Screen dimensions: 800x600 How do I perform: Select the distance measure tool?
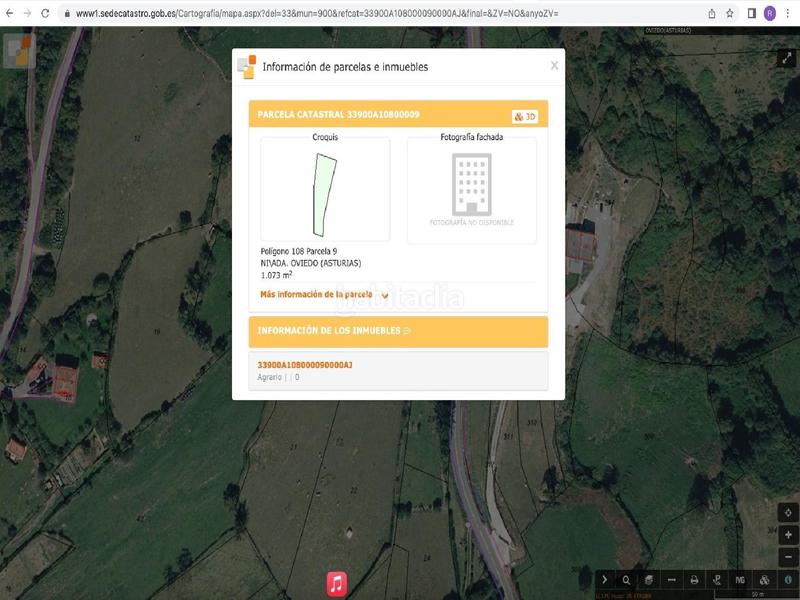tap(671, 580)
